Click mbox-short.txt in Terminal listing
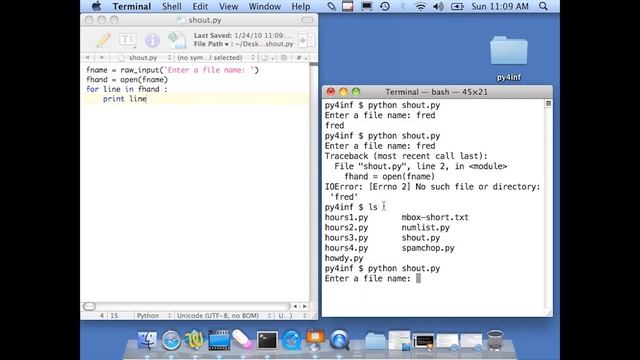640x360 pixels. 435,217
